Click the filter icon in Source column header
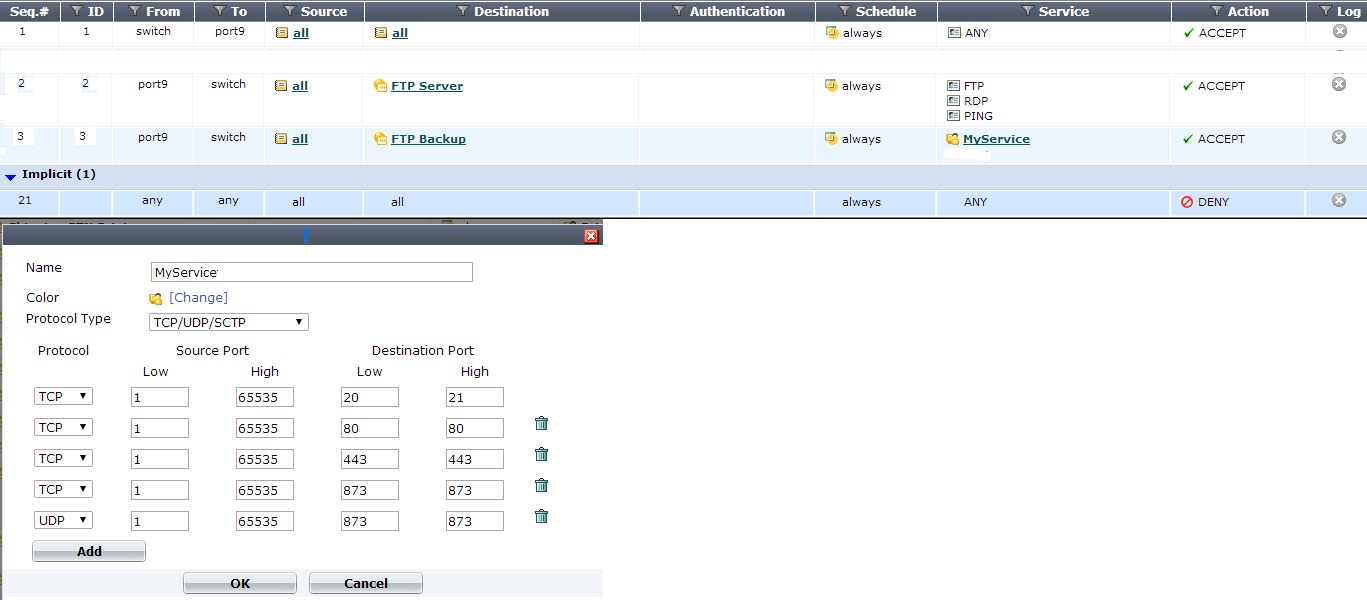Screen dimensions: 1367x600 pyautogui.click(x=289, y=11)
